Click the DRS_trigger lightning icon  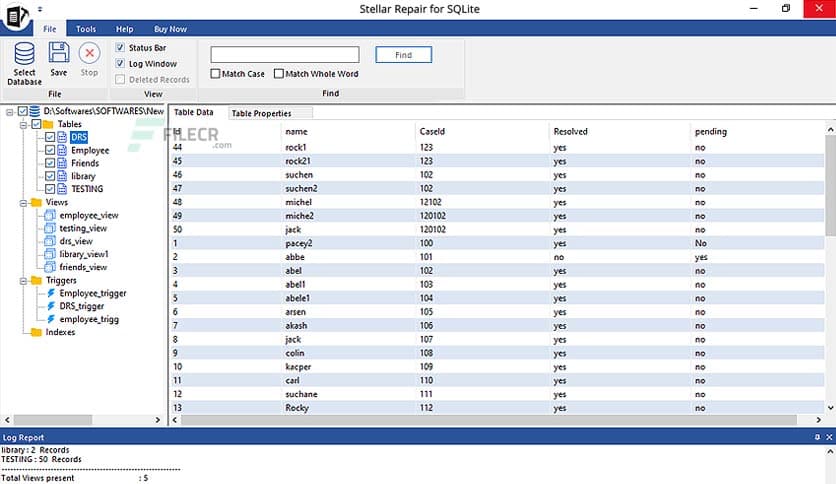(51, 306)
